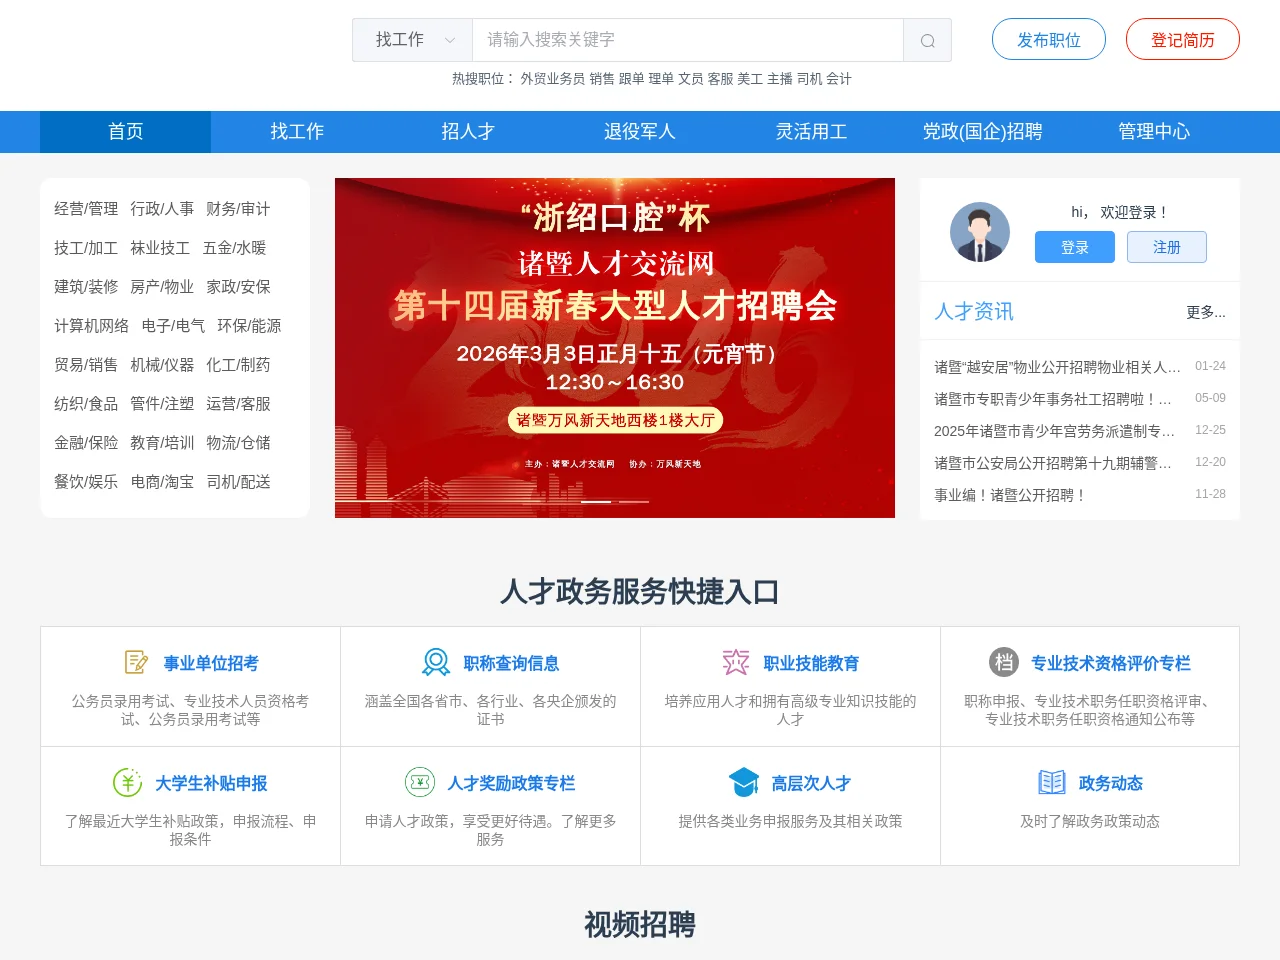Click the 事业单位招考 document icon
This screenshot has width=1280, height=960.
[x=136, y=662]
